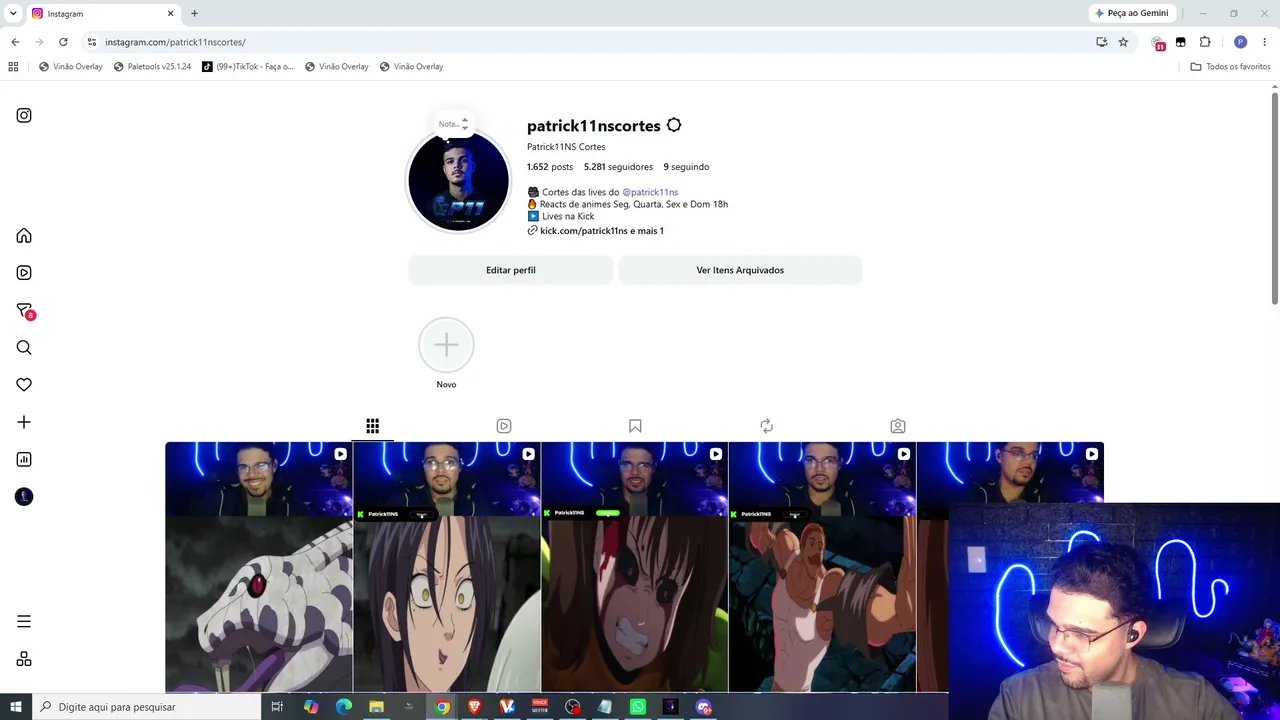Switch to the posts grid tab

click(372, 426)
